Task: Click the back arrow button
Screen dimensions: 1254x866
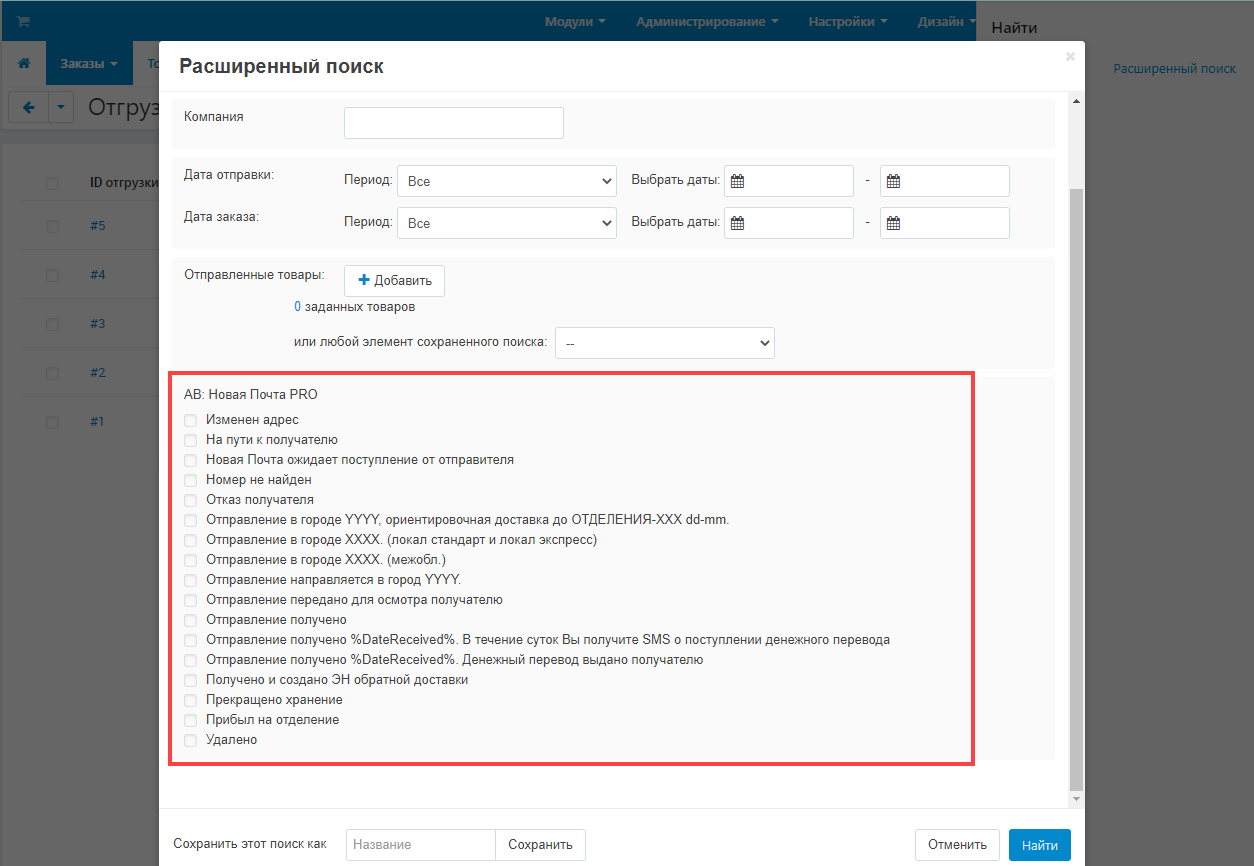Action: point(29,107)
